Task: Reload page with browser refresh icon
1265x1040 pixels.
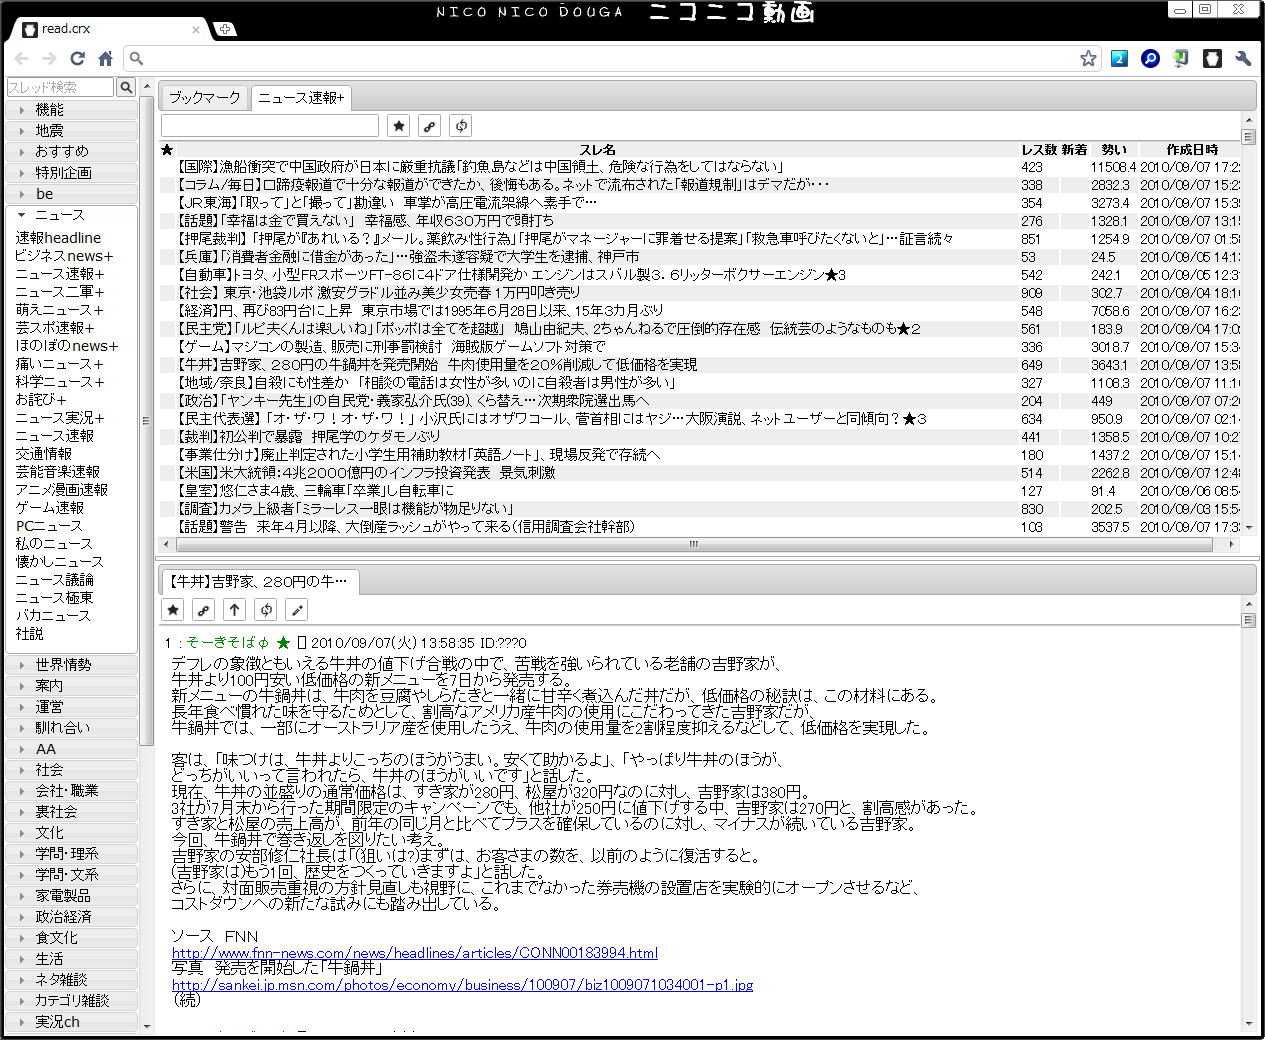Action: click(x=78, y=59)
